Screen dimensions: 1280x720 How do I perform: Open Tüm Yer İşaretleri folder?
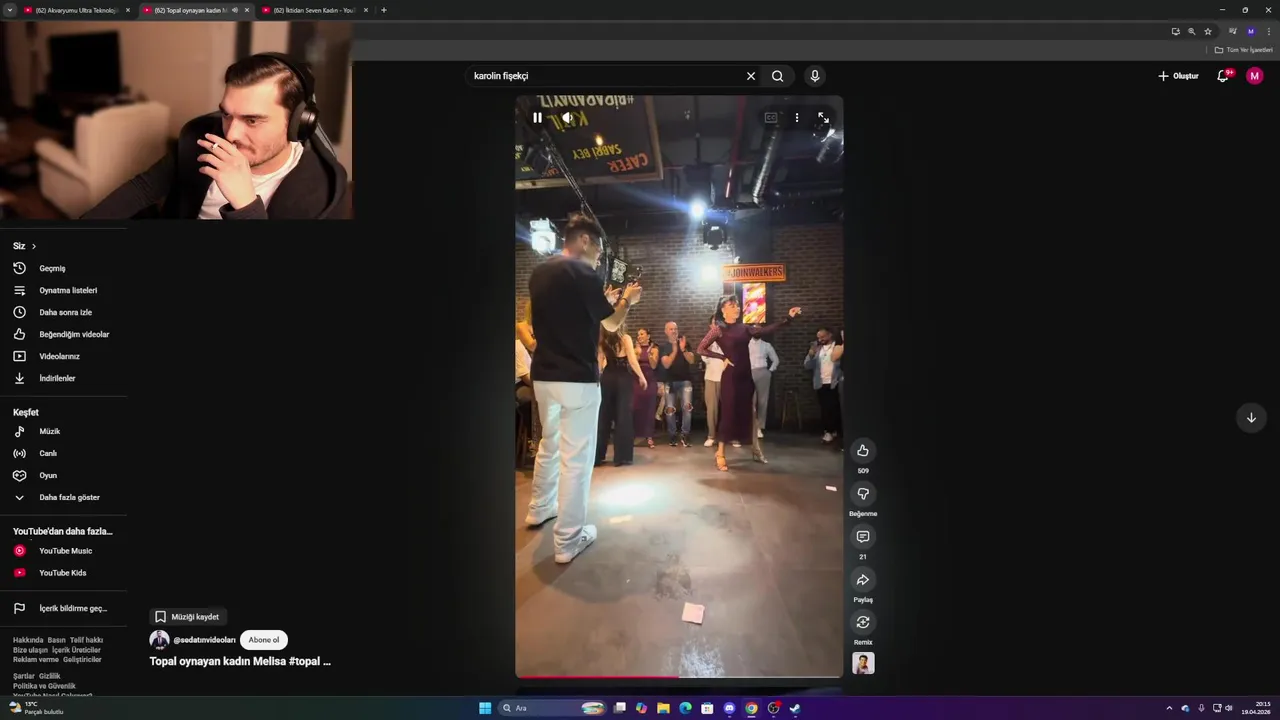tap(1244, 50)
